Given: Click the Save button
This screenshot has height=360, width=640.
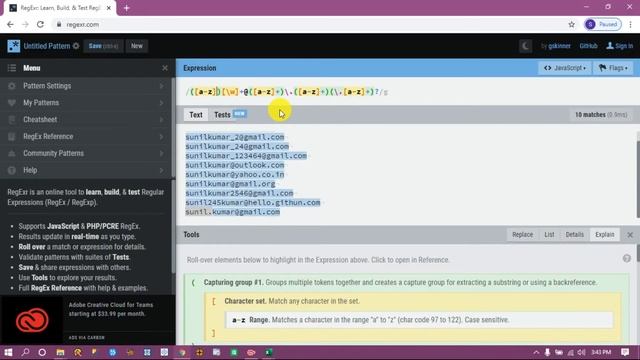Looking at the screenshot, I should (103, 46).
